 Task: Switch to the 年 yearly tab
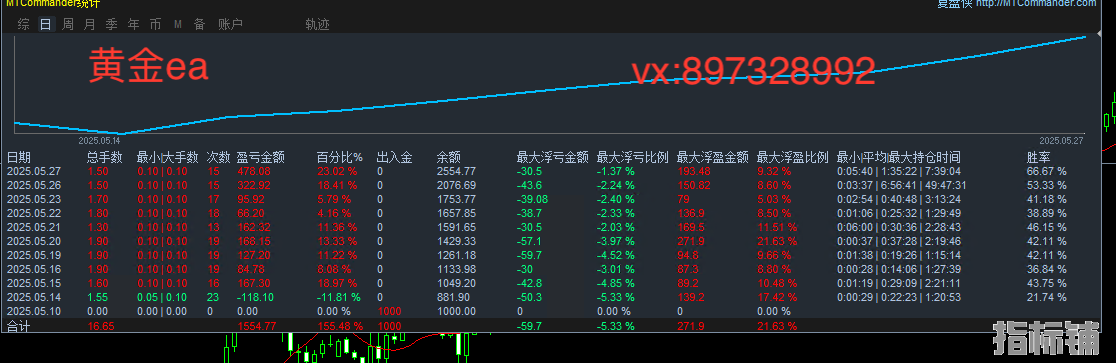point(134,25)
